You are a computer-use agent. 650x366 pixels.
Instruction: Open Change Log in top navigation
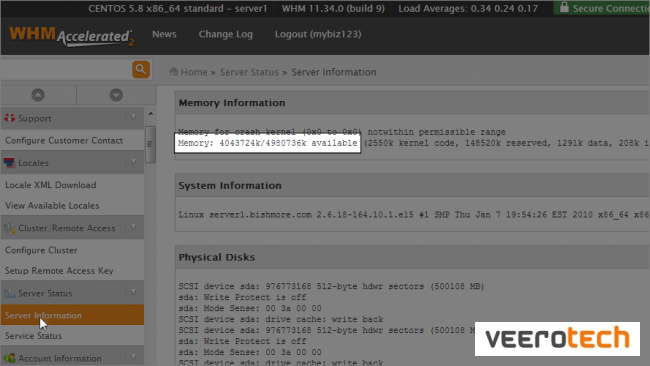click(x=226, y=34)
